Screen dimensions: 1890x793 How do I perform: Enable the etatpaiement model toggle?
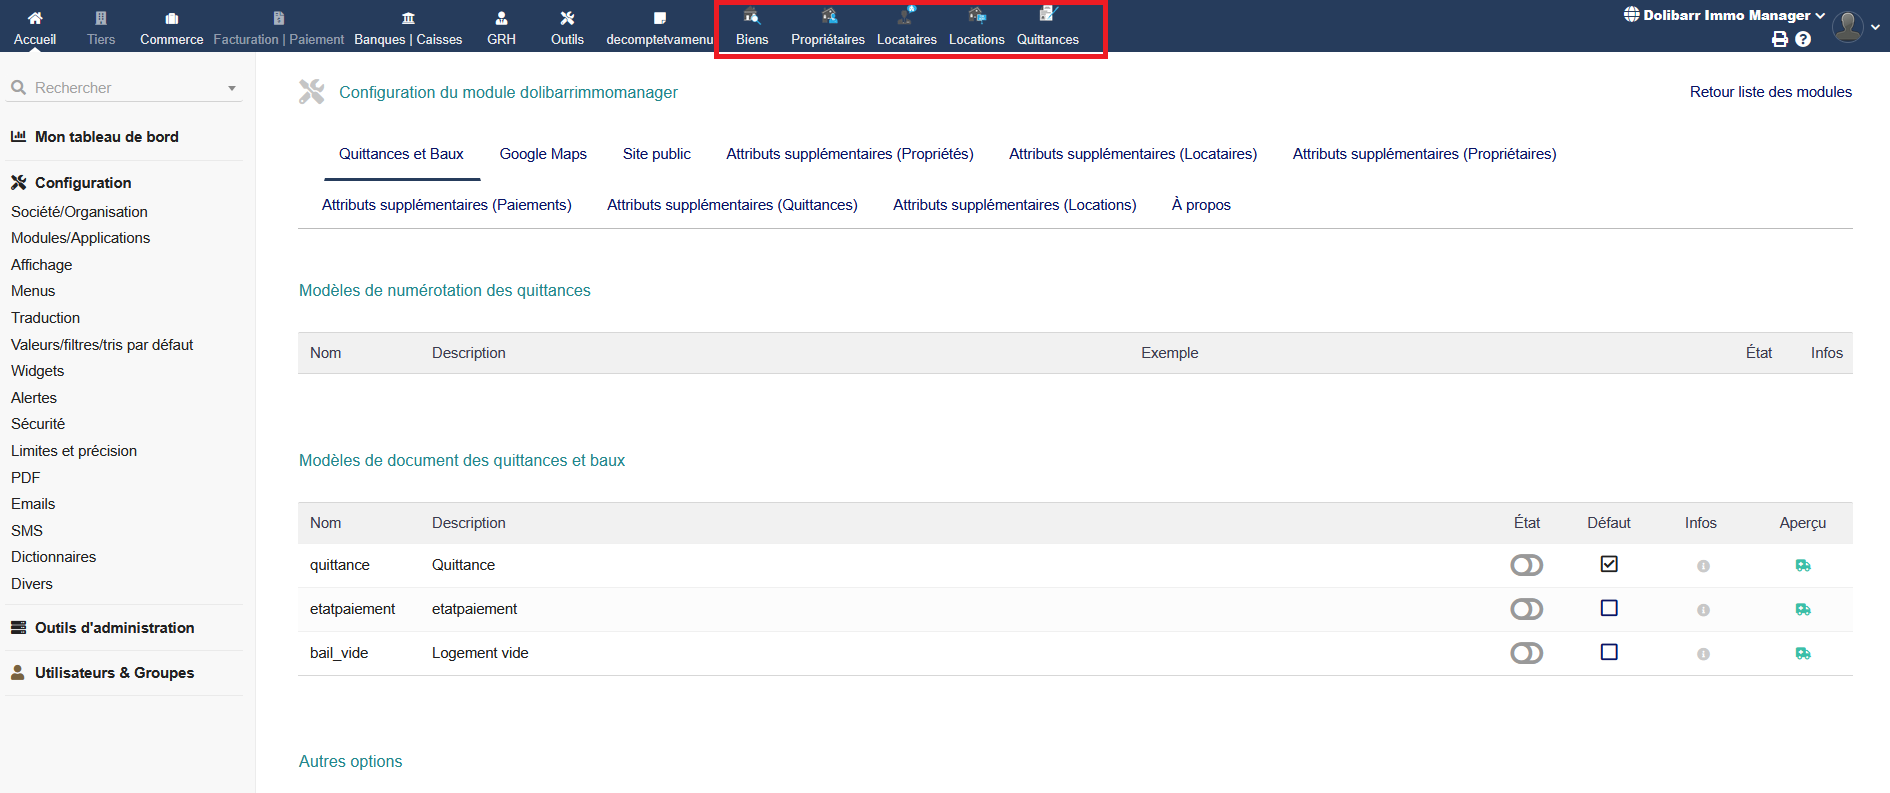pyautogui.click(x=1526, y=610)
